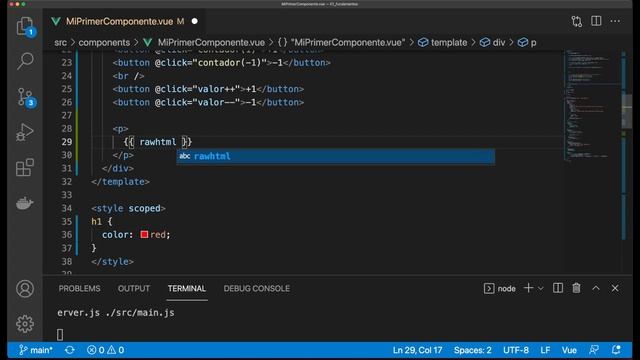Click the components breadcrumb
The width and height of the screenshot is (640, 360).
[x=104, y=42]
